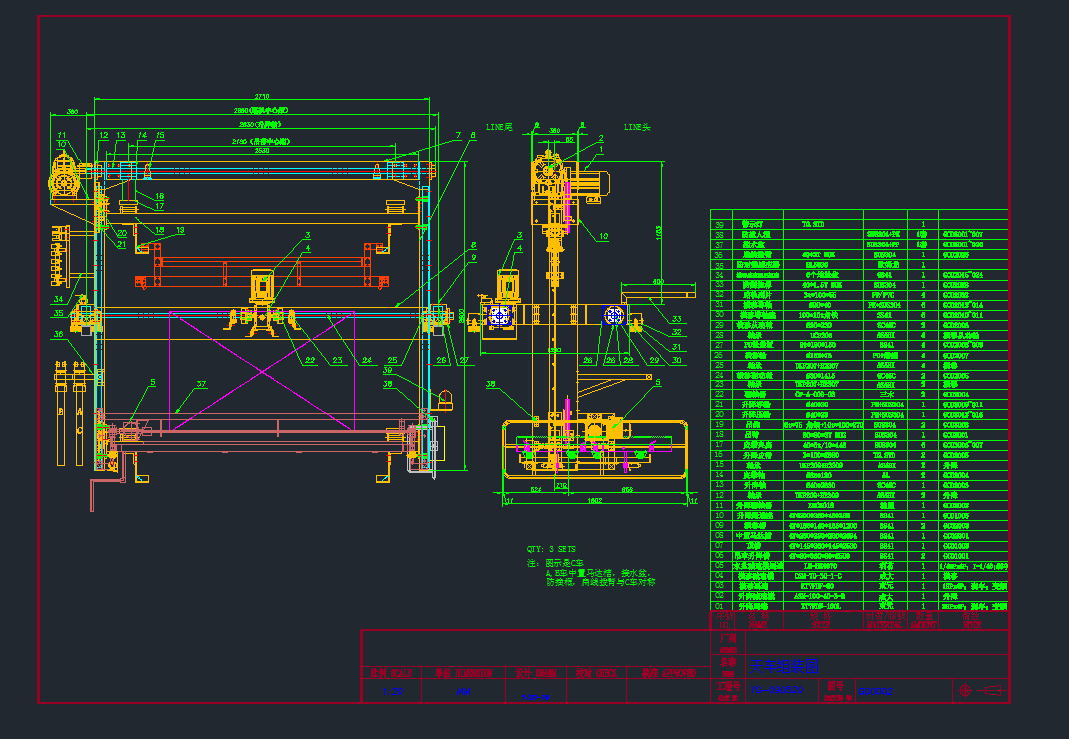Select the scale value 1:20
Screen dimensions: 1069x739
[392, 691]
